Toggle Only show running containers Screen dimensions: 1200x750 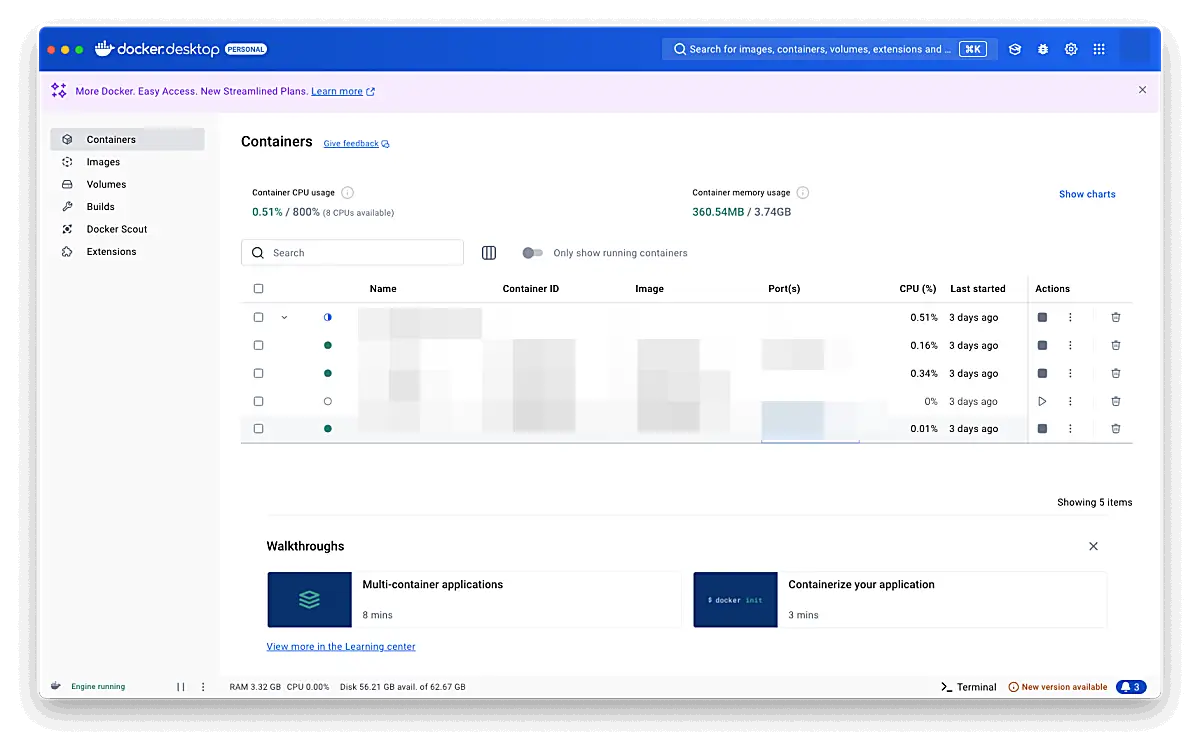532,253
